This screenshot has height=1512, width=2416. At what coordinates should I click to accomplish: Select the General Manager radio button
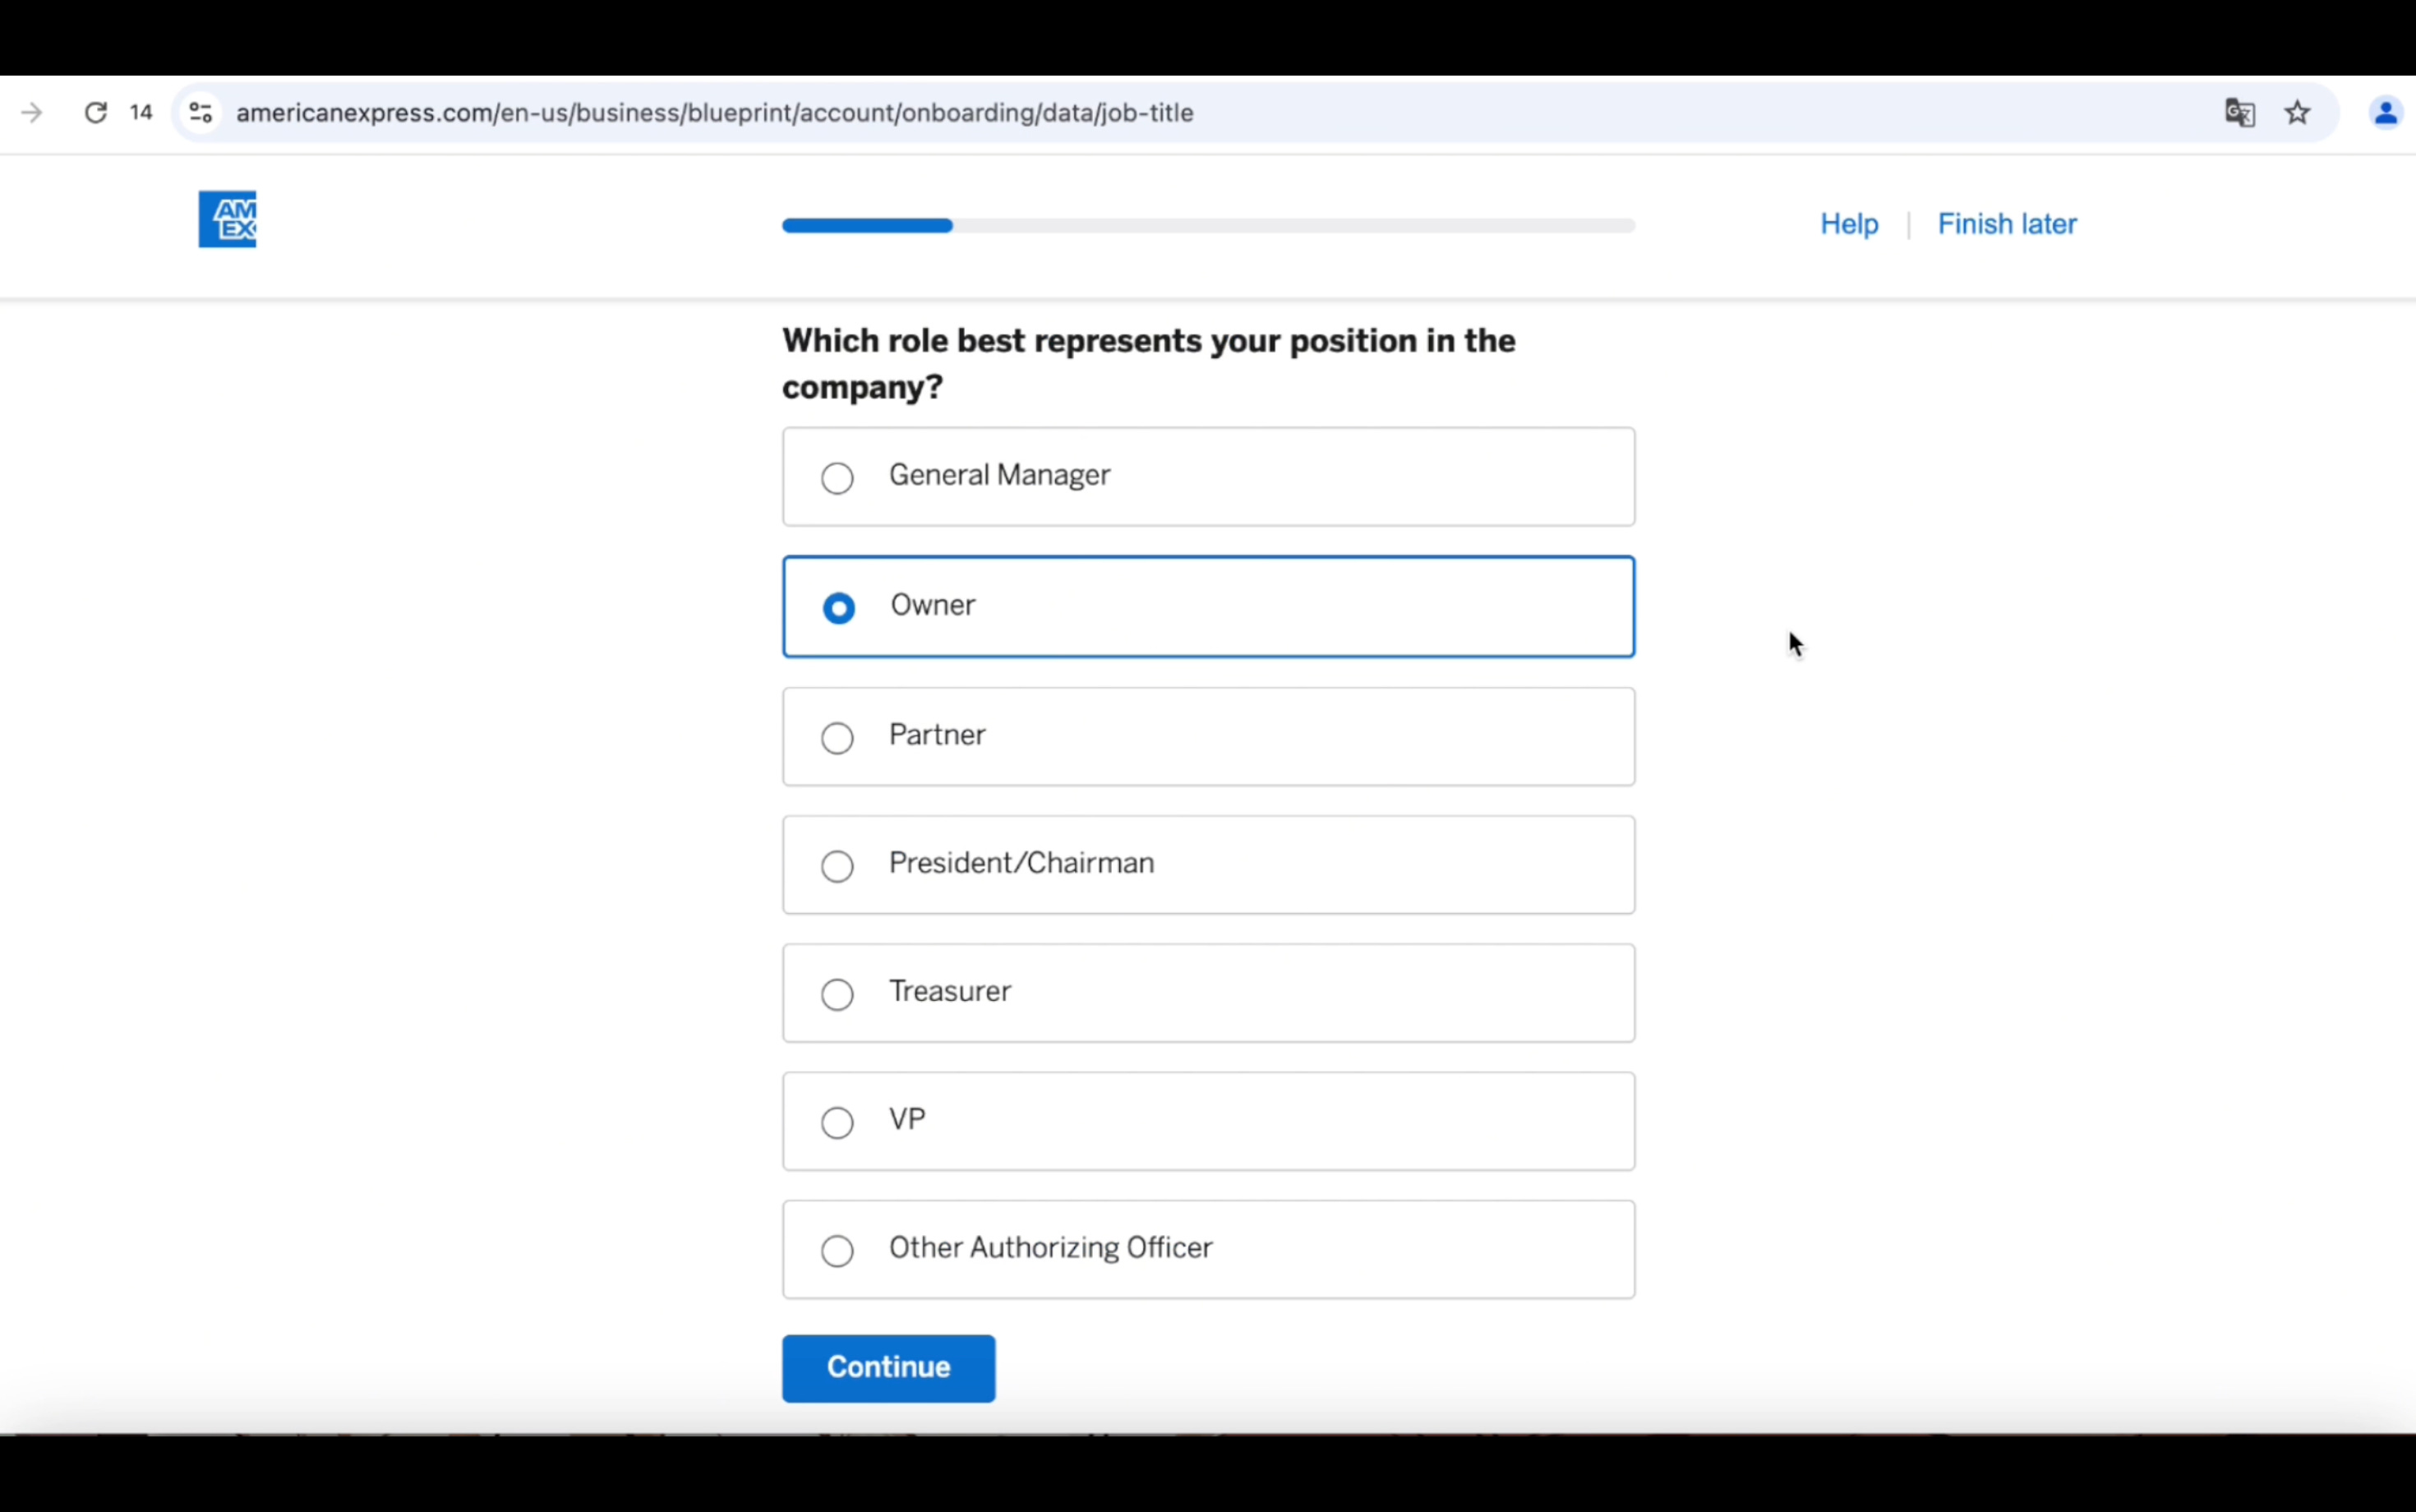tap(837, 478)
